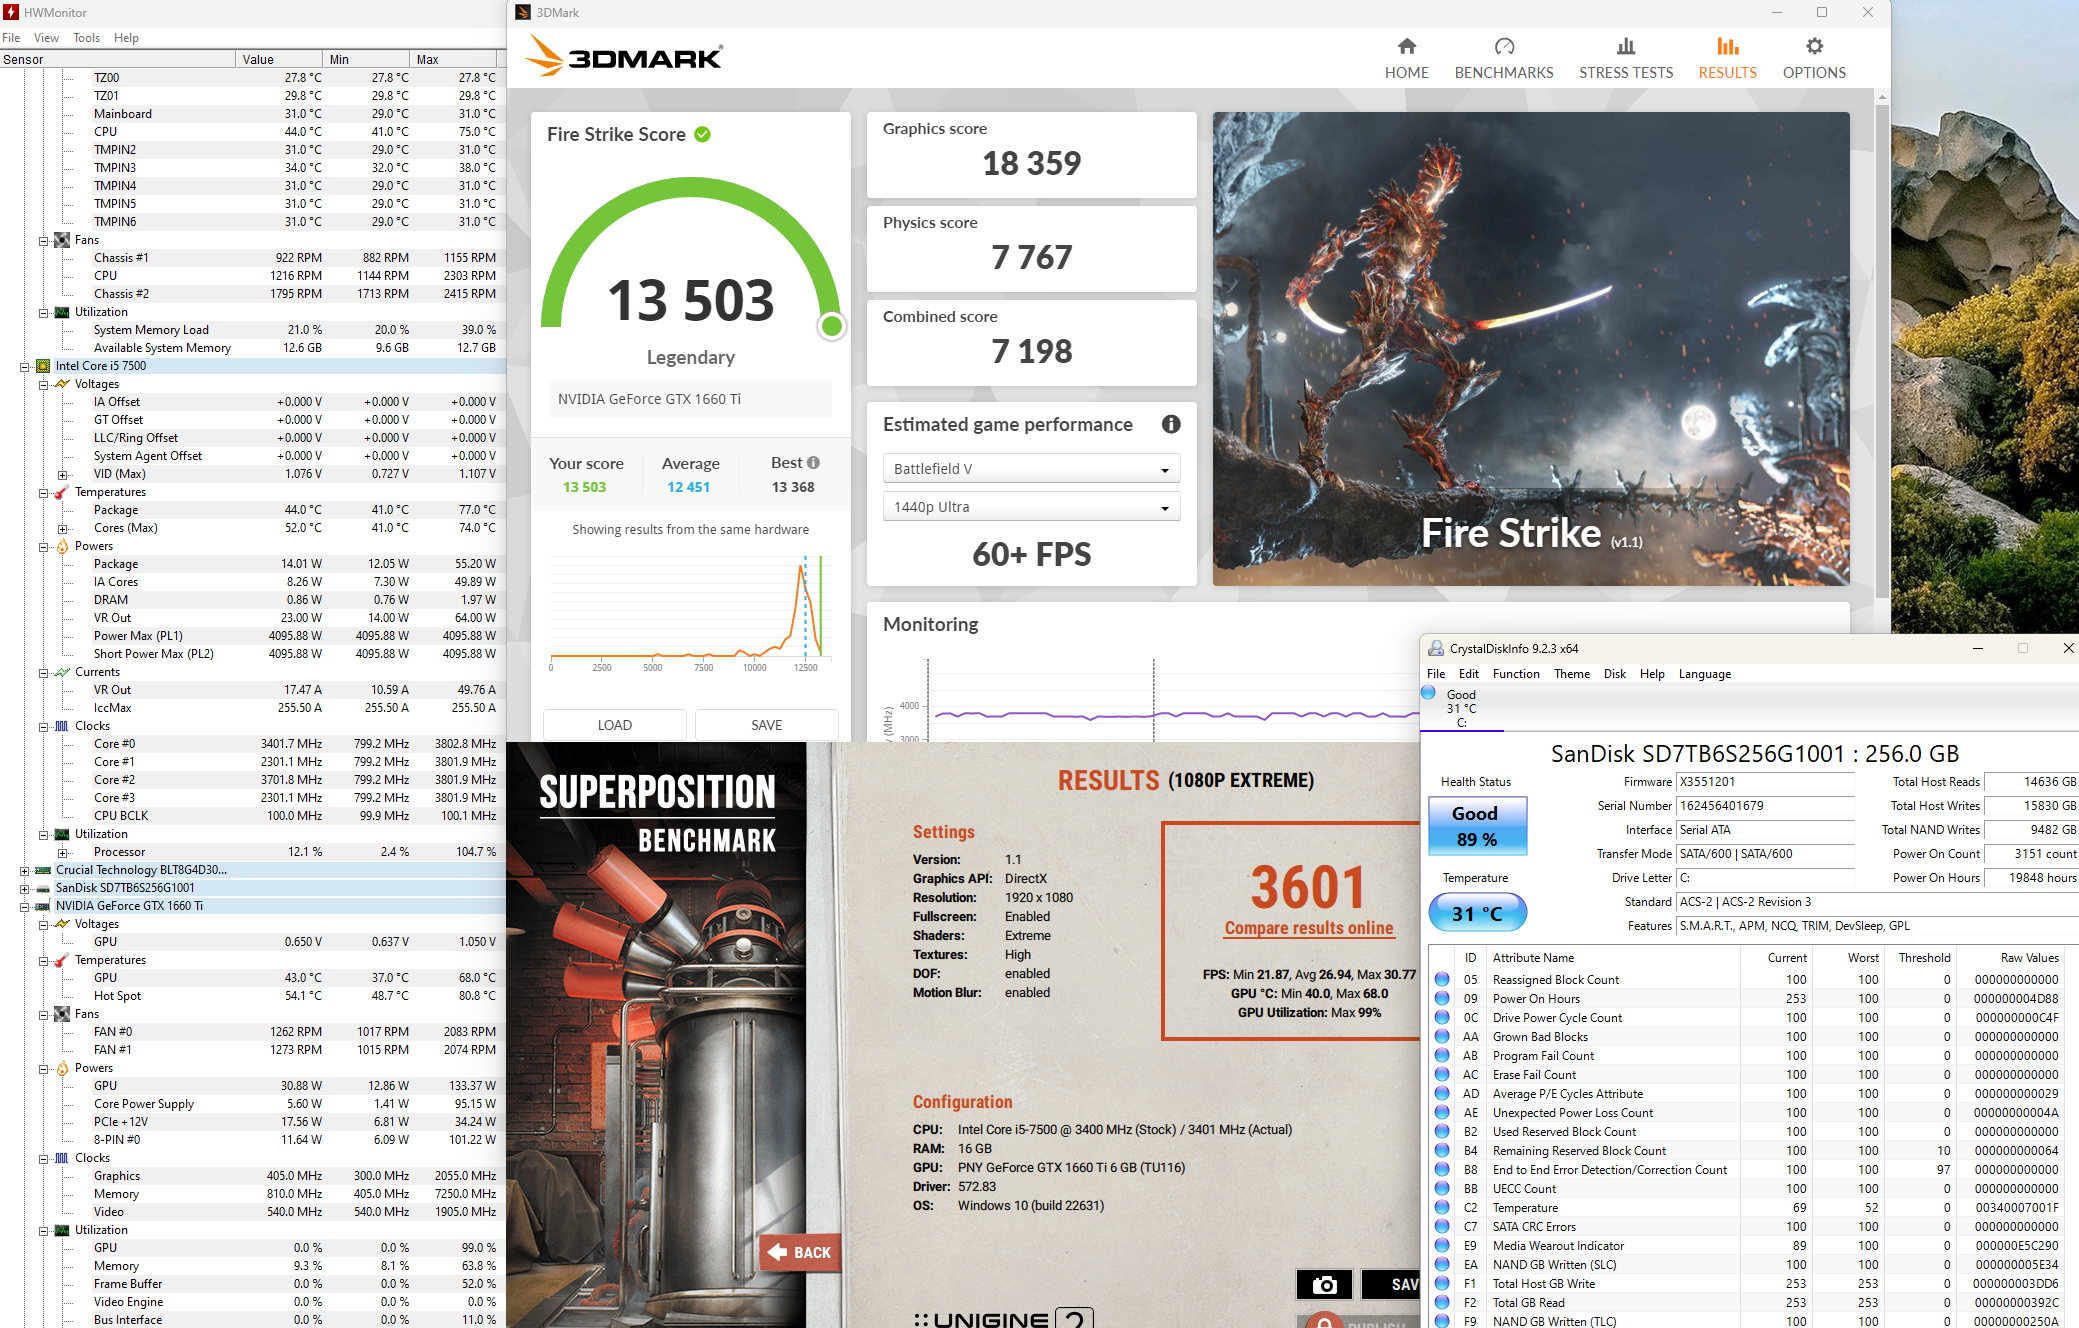Click info icon beside Estimated game performance
Viewport: 2079px width, 1328px height.
pos(1170,424)
